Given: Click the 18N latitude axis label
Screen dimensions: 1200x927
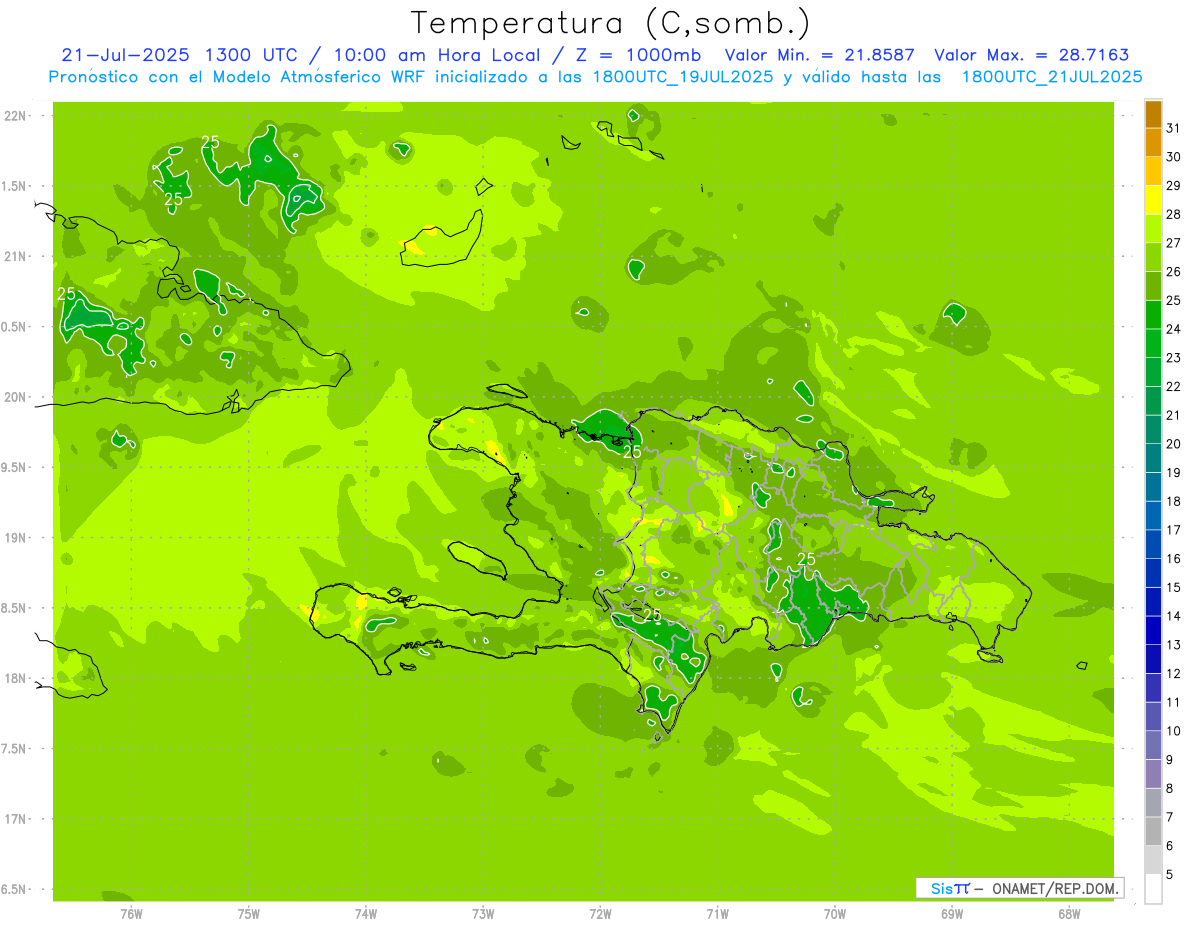Looking at the screenshot, I should click(16, 678).
